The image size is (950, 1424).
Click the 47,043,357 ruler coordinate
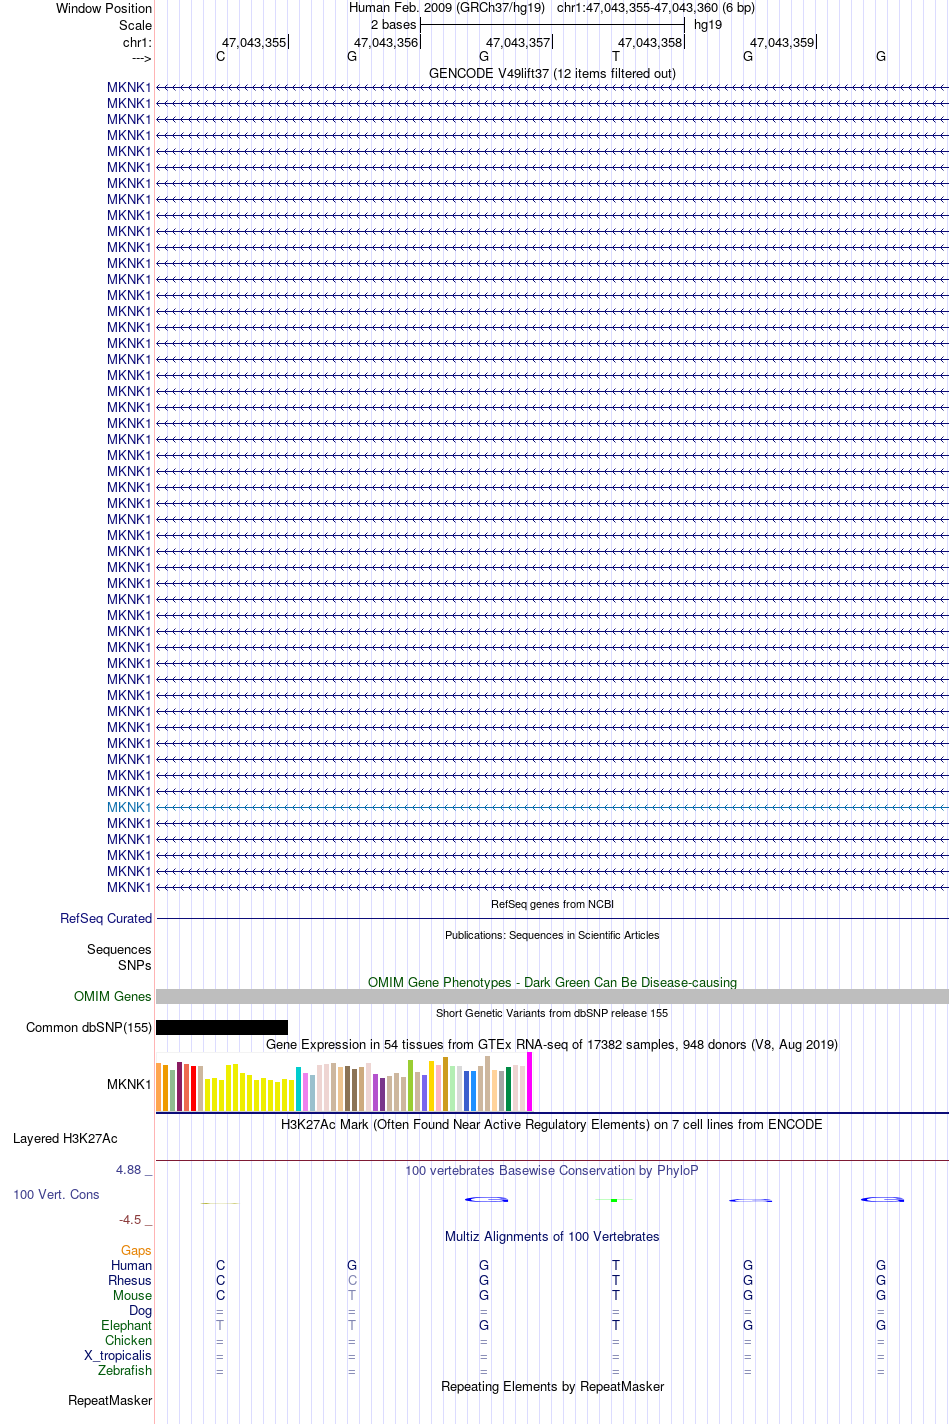click(518, 42)
